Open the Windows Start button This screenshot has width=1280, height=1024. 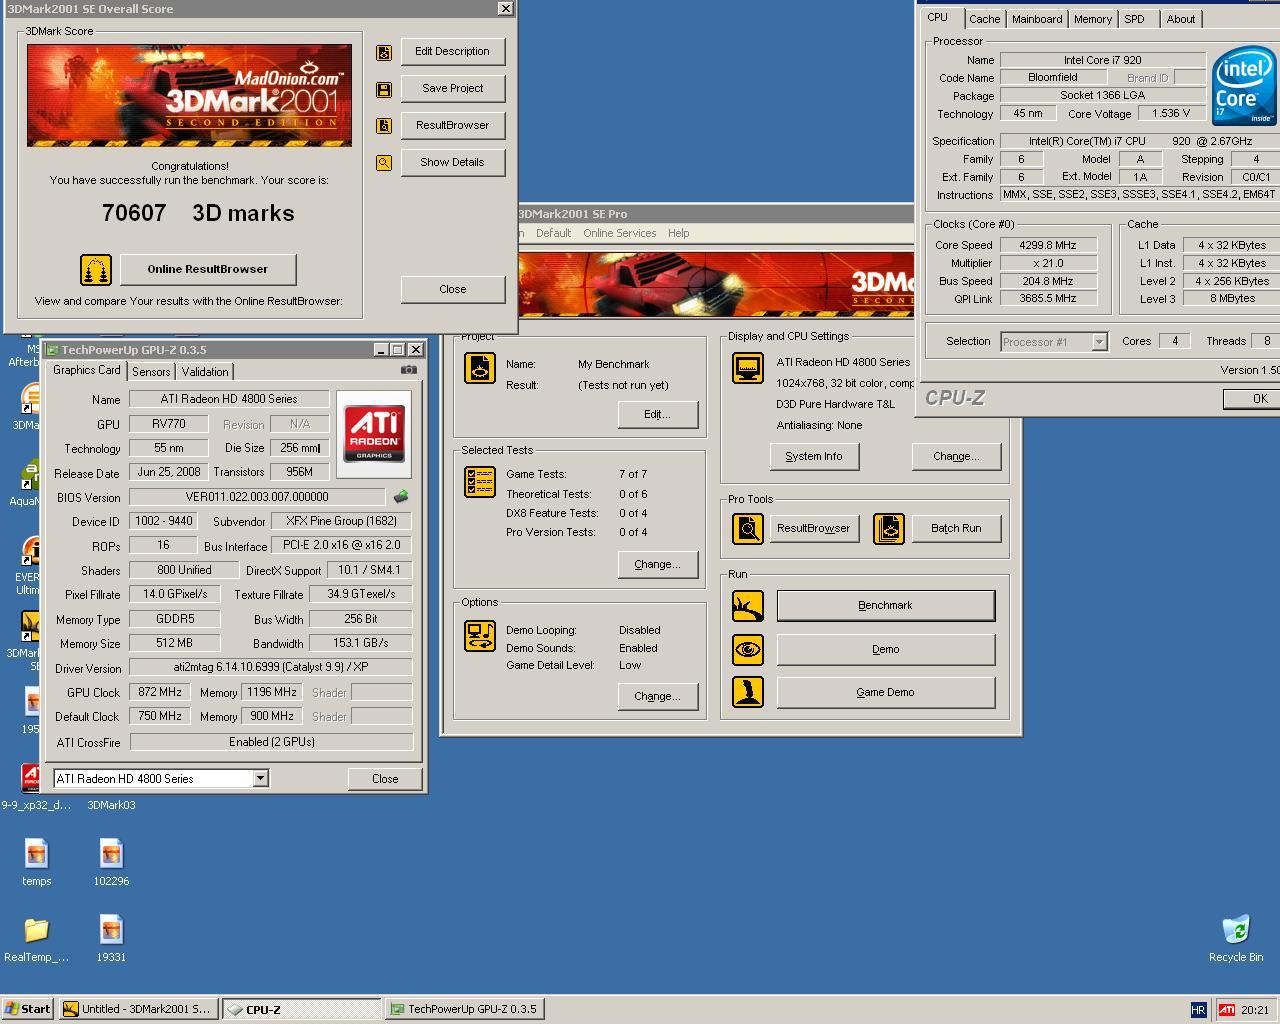(x=28, y=1009)
